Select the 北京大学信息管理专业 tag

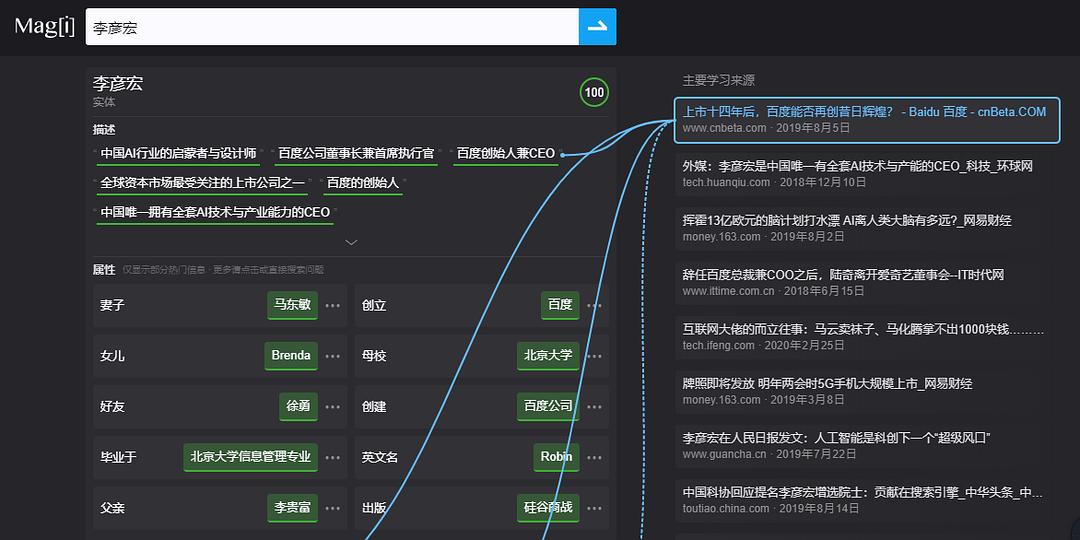pyautogui.click(x=251, y=457)
